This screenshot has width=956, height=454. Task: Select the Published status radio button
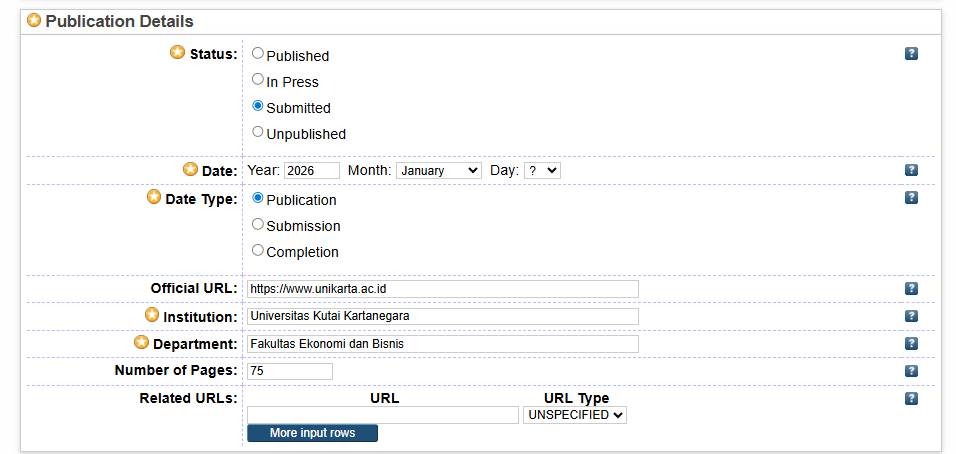(x=258, y=54)
